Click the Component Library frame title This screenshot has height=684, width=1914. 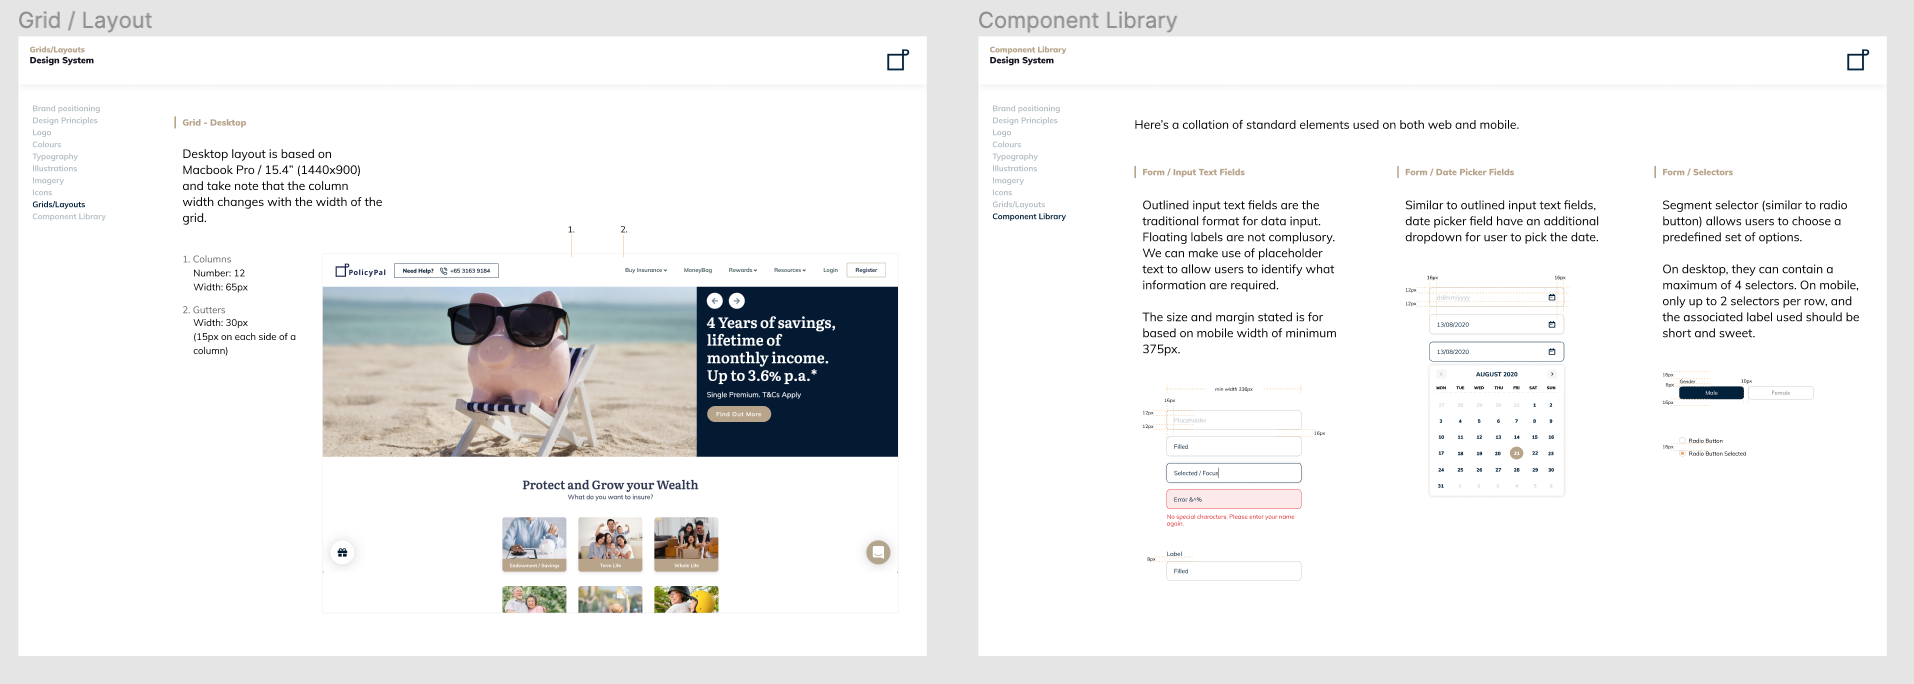click(x=1077, y=20)
